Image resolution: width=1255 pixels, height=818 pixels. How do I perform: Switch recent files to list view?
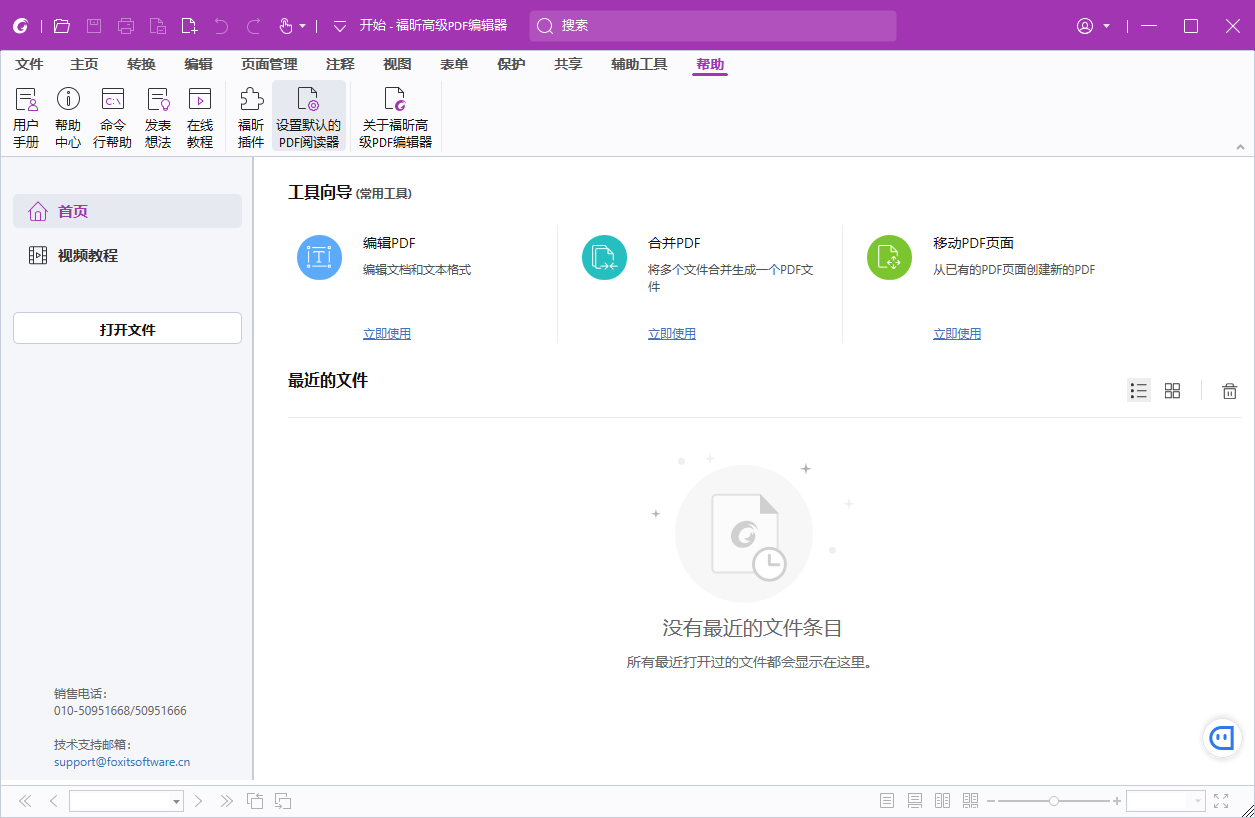click(1138, 390)
